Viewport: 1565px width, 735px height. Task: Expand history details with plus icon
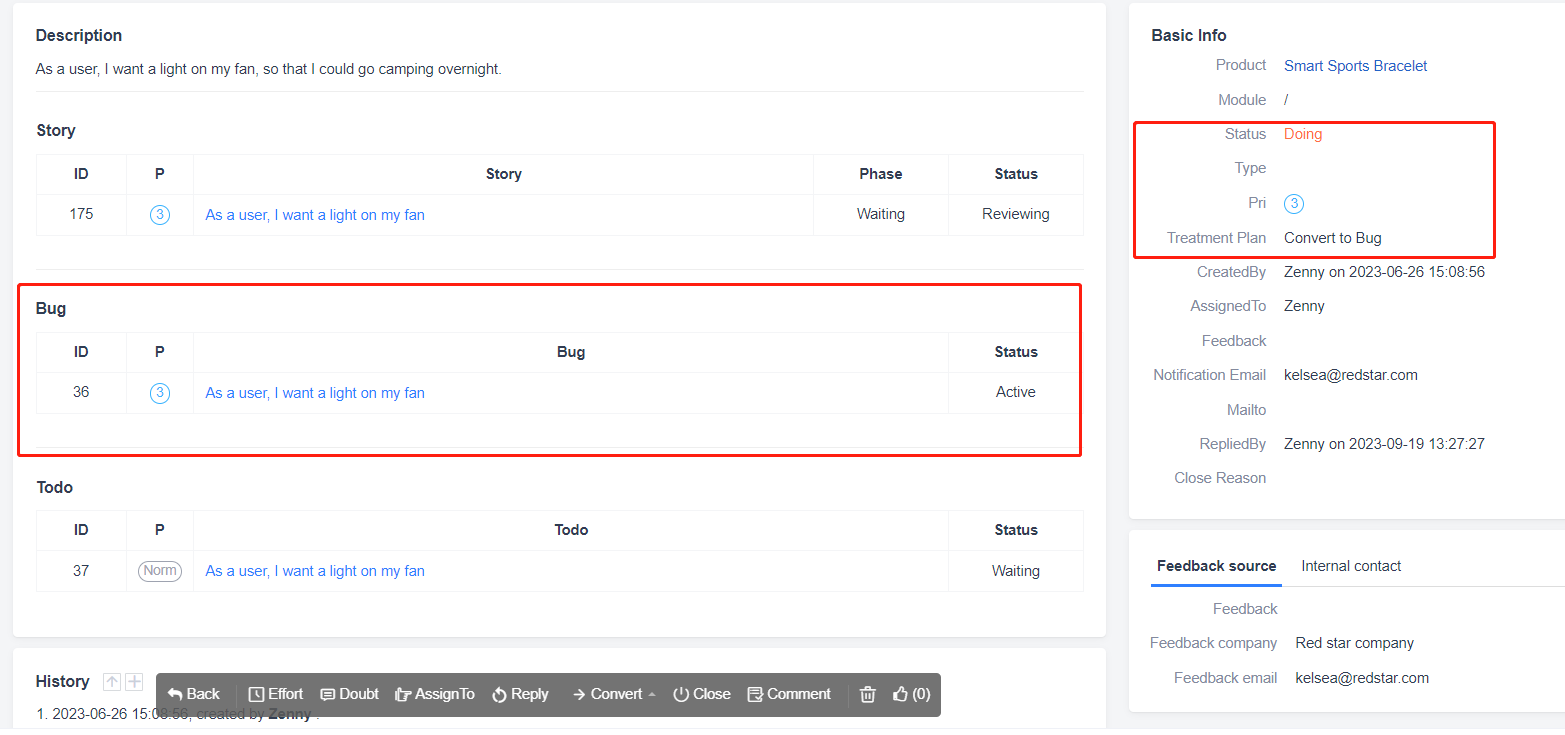click(134, 682)
